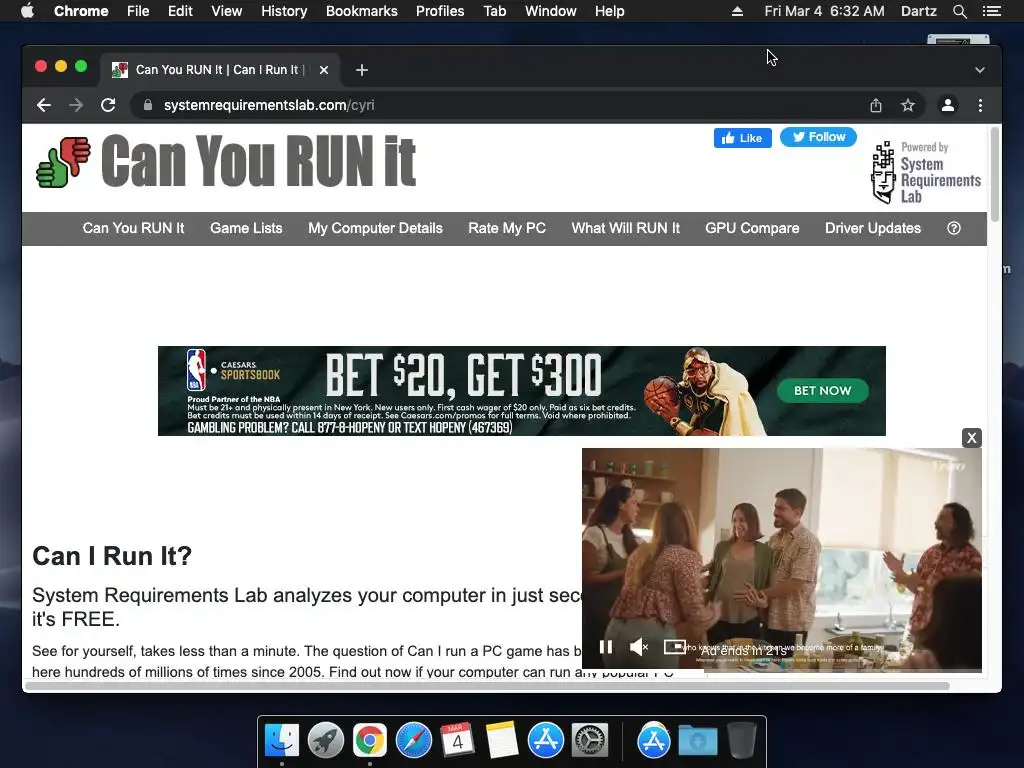This screenshot has width=1024, height=768.
Task: Open Chrome from the Dock
Action: click(x=370, y=741)
